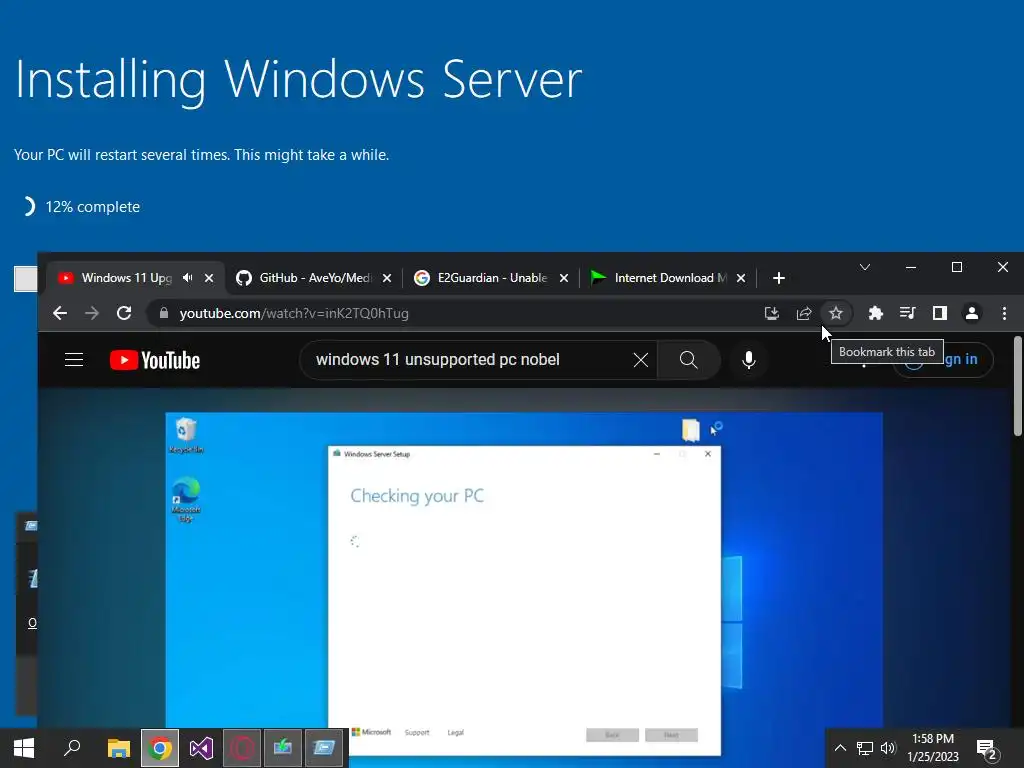Open Chrome three-dot menu
The image size is (1024, 768).
point(1004,313)
